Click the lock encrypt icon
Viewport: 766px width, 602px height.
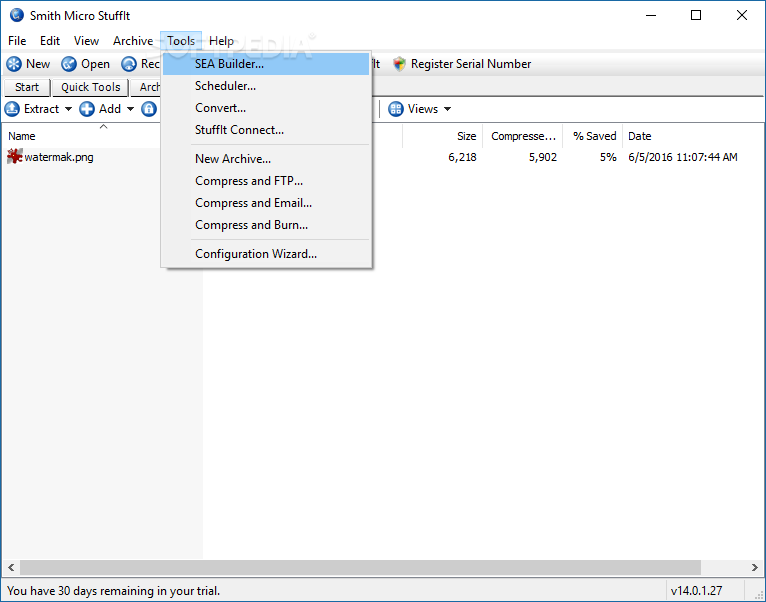pyautogui.click(x=149, y=109)
